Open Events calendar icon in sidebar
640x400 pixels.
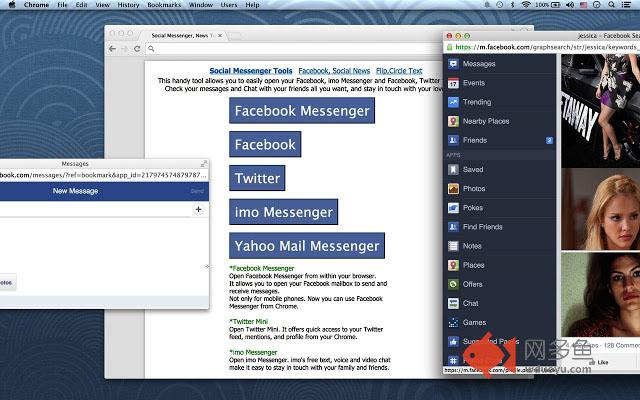coord(453,83)
